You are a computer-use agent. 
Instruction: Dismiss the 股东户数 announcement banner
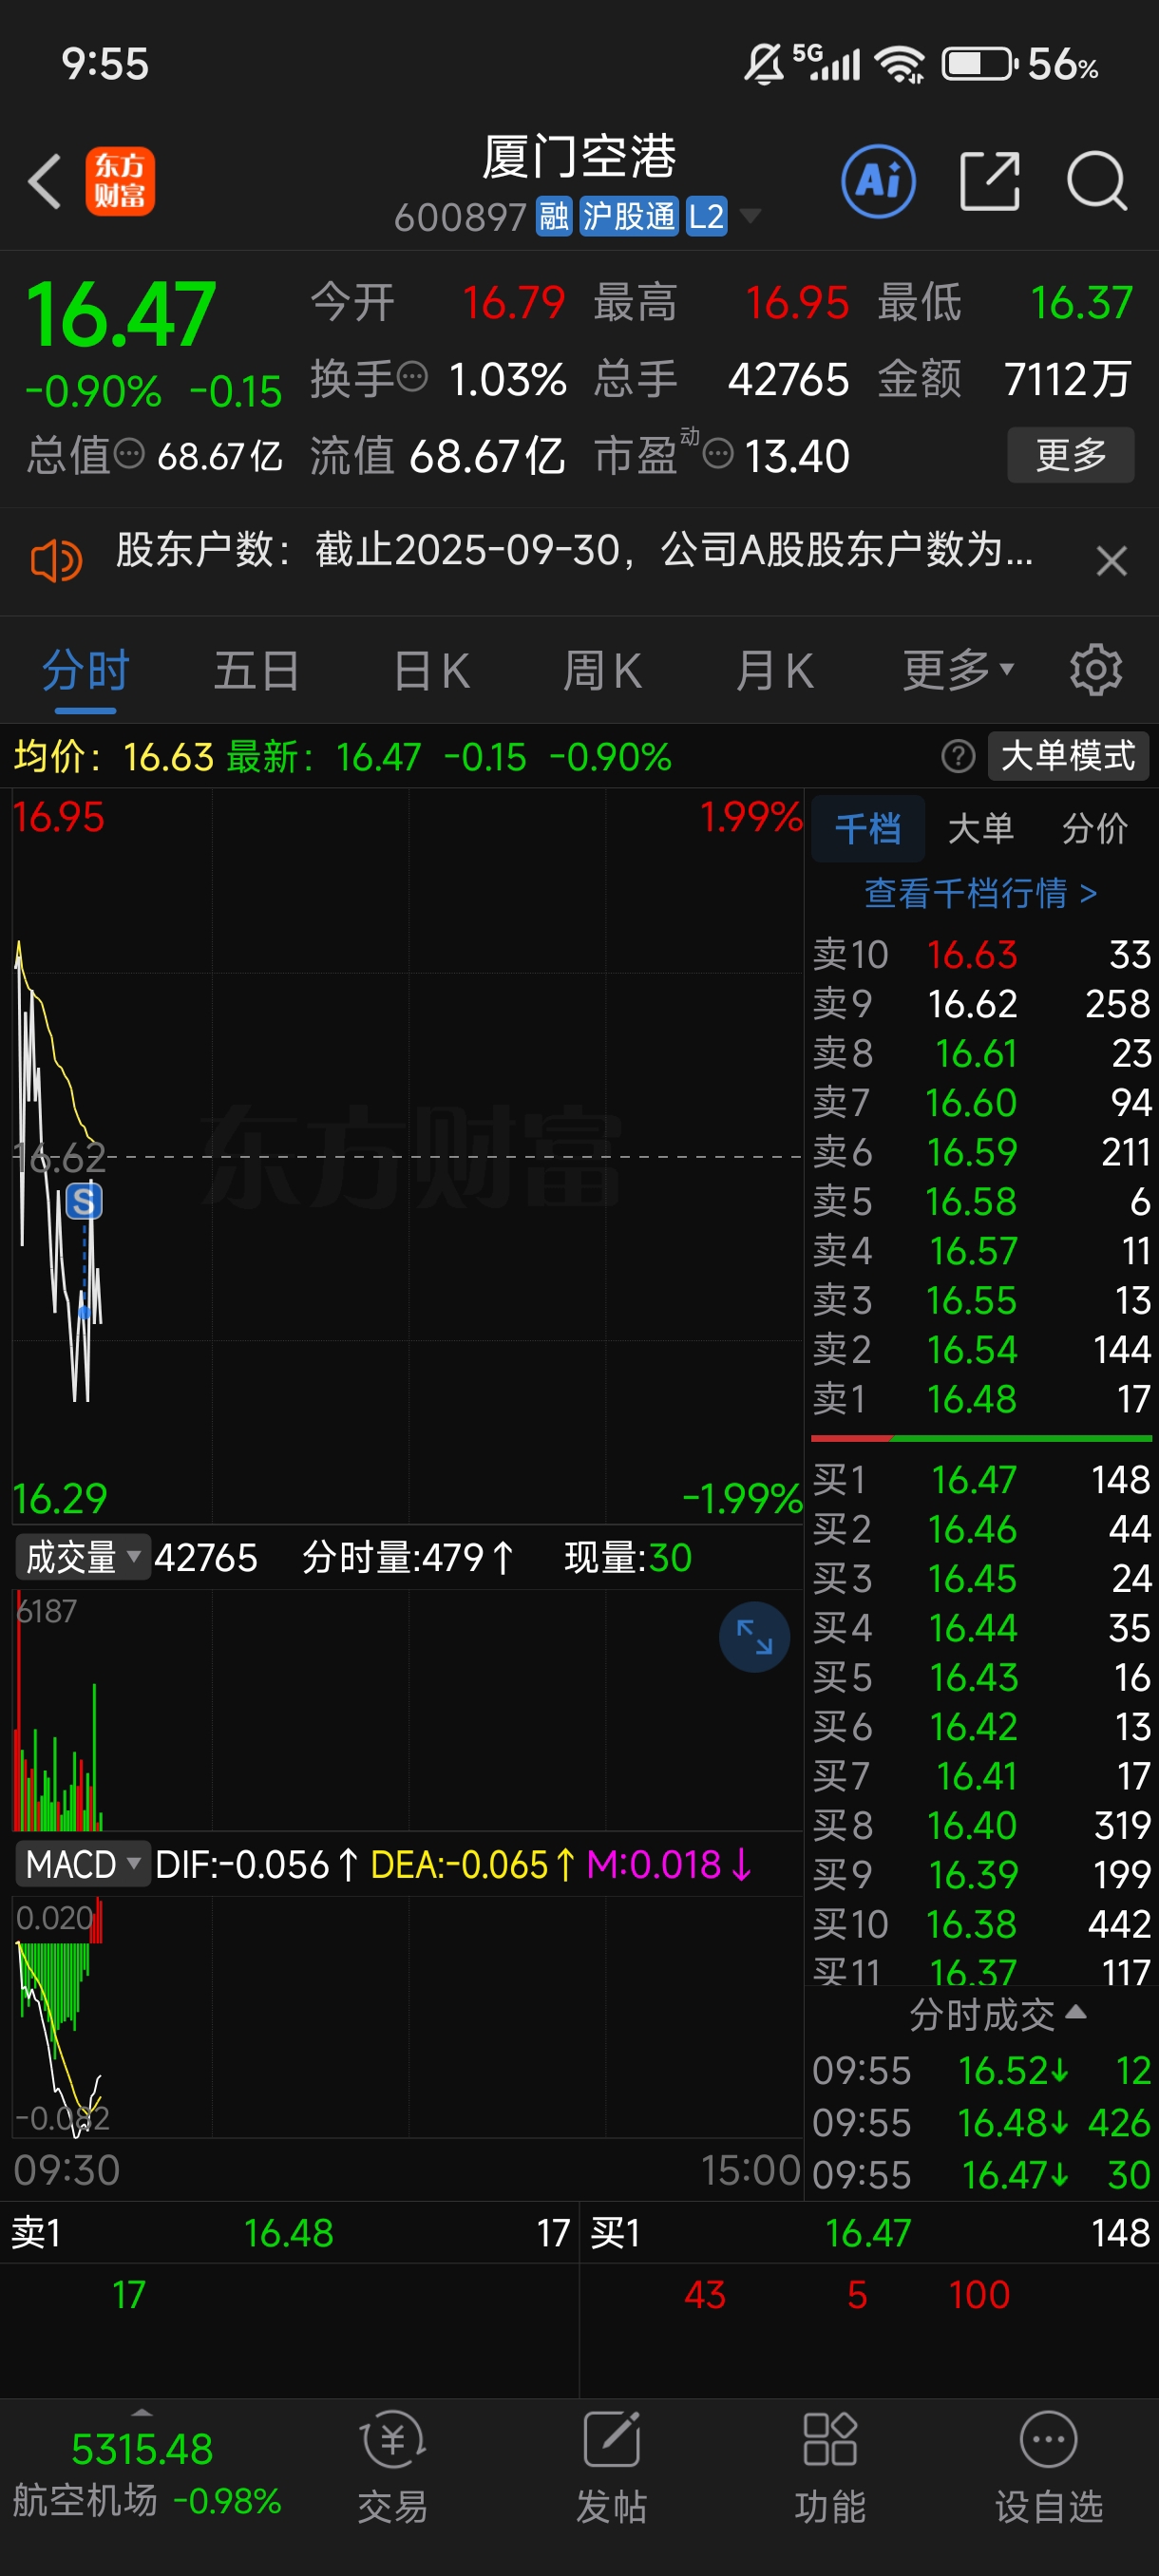pyautogui.click(x=1111, y=560)
